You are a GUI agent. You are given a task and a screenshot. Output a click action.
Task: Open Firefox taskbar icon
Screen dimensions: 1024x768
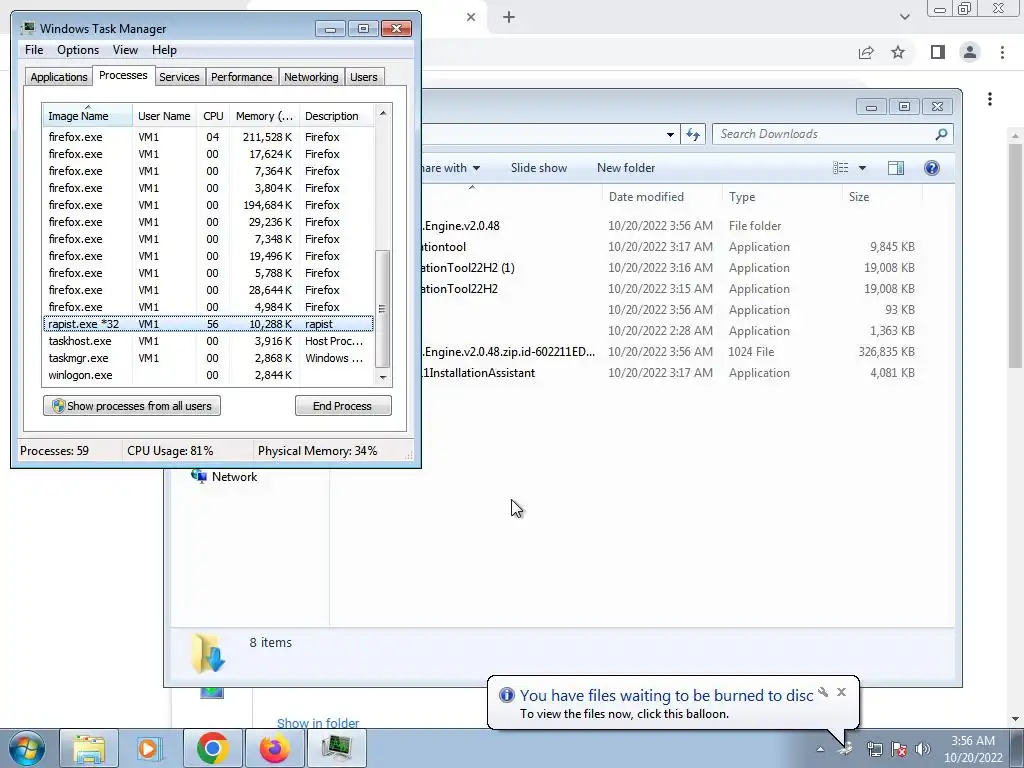[x=274, y=748]
